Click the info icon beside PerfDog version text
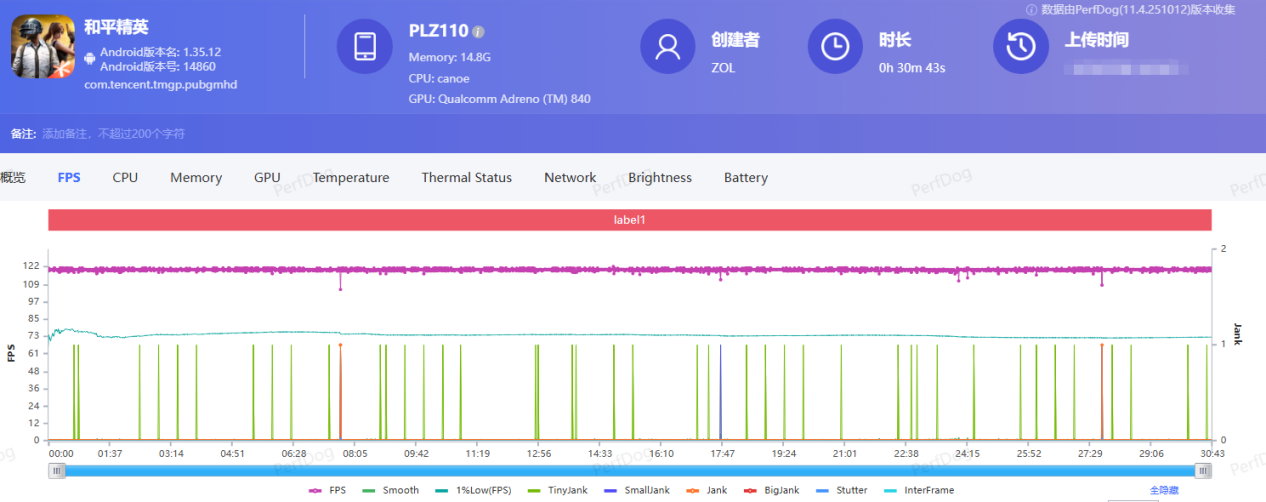1266x502 pixels. [x=1031, y=9]
